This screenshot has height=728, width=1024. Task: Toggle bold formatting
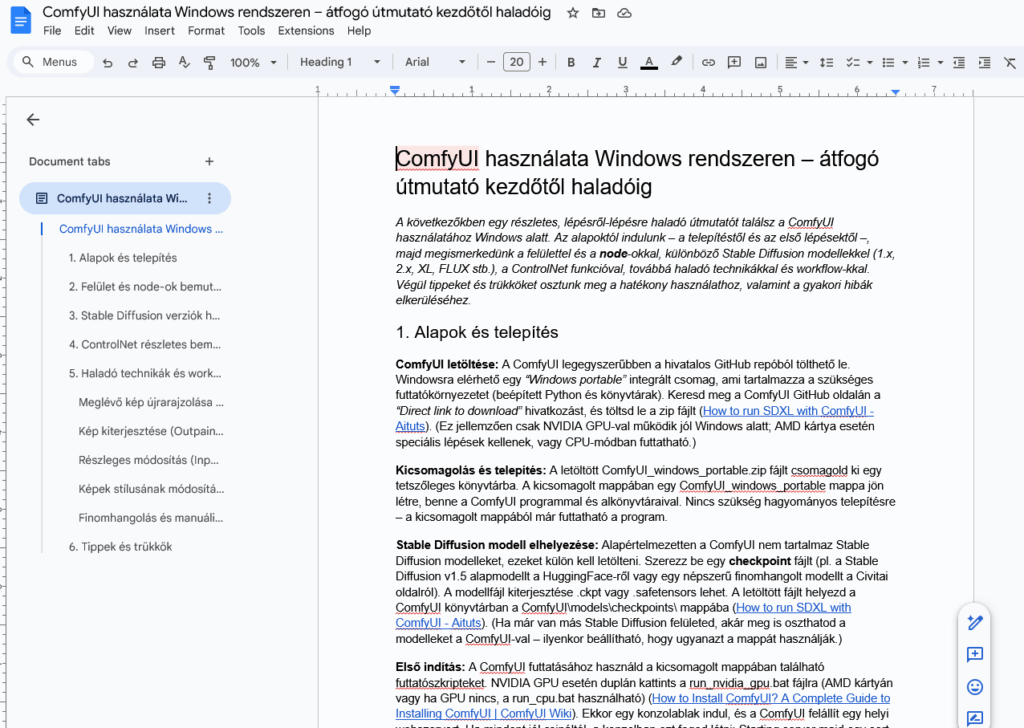pos(571,63)
